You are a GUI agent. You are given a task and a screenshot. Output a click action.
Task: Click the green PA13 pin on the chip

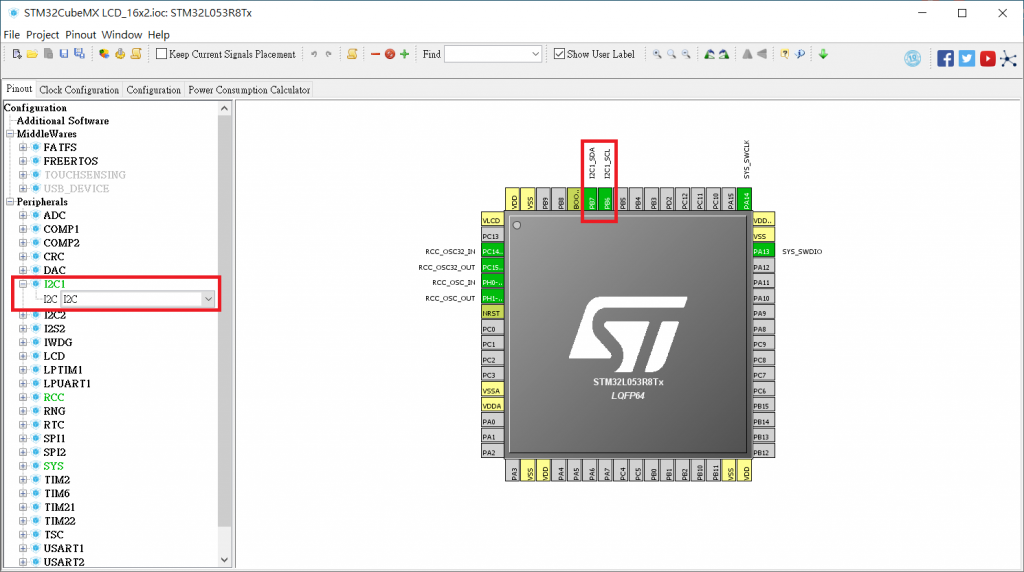[763, 251]
